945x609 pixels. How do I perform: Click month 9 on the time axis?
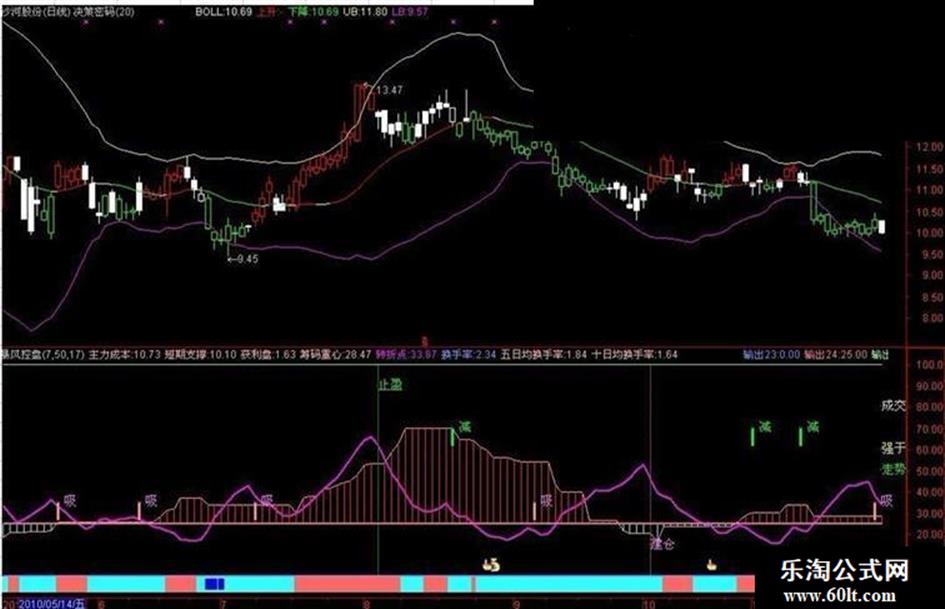pos(516,604)
